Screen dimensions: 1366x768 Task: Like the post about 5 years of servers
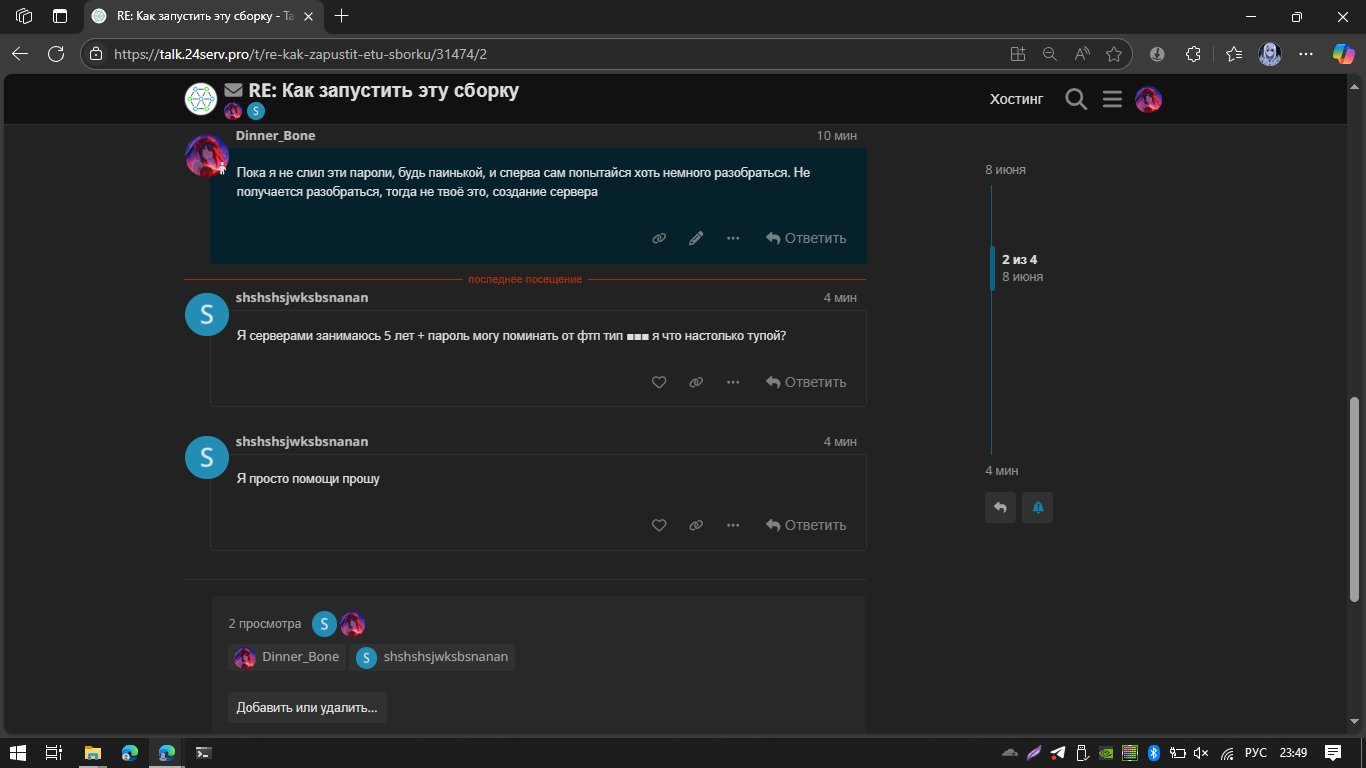click(659, 382)
